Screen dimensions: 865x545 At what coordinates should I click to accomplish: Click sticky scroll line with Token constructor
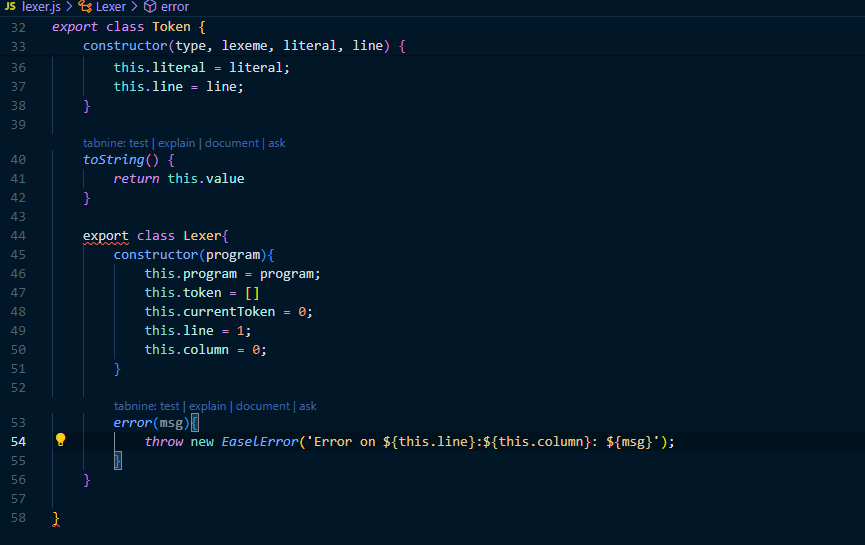tap(245, 46)
